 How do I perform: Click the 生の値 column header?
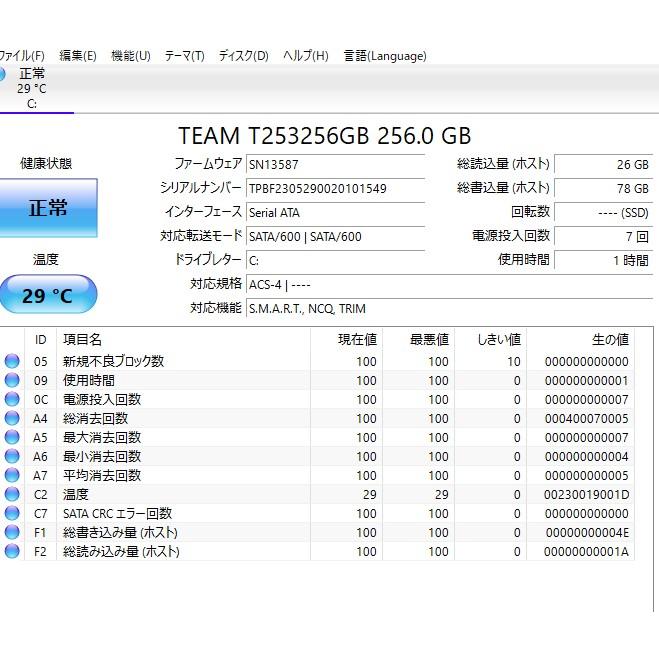point(580,340)
